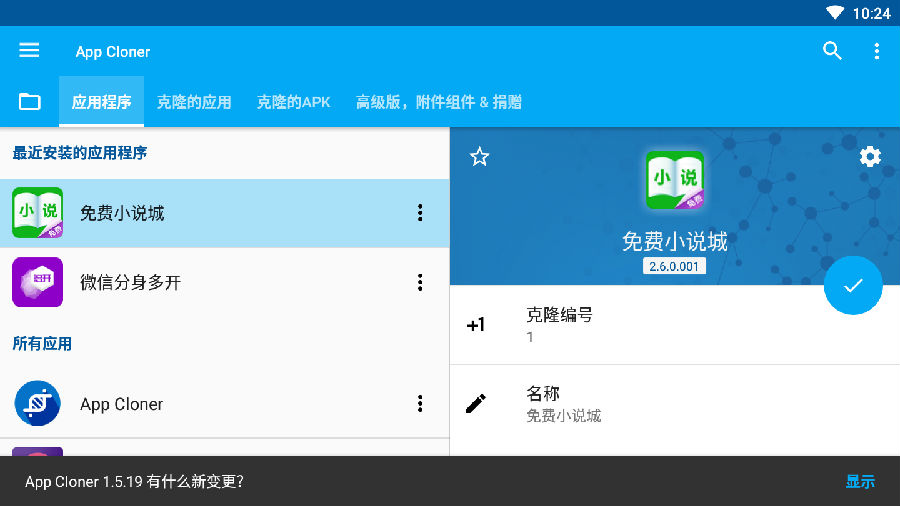
Task: Click the 所有应用 section header
Action: pyautogui.click(x=42, y=344)
